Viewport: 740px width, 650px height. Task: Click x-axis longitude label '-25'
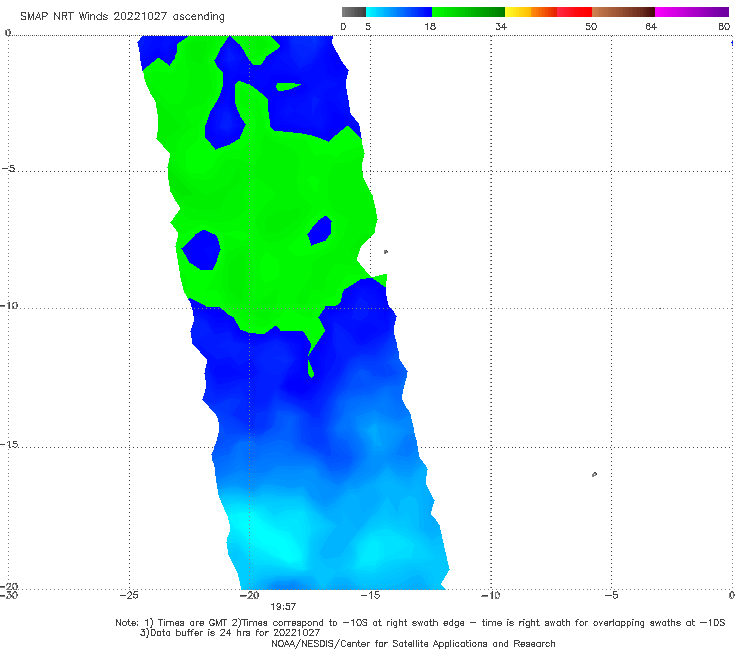click(x=129, y=595)
